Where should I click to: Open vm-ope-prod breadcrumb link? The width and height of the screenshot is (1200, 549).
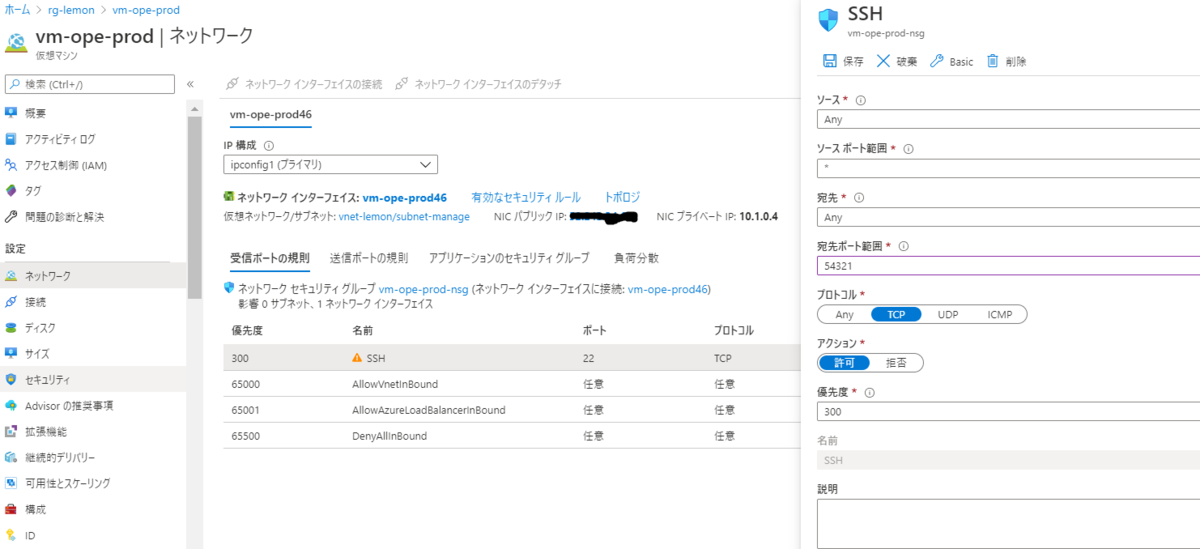[146, 9]
